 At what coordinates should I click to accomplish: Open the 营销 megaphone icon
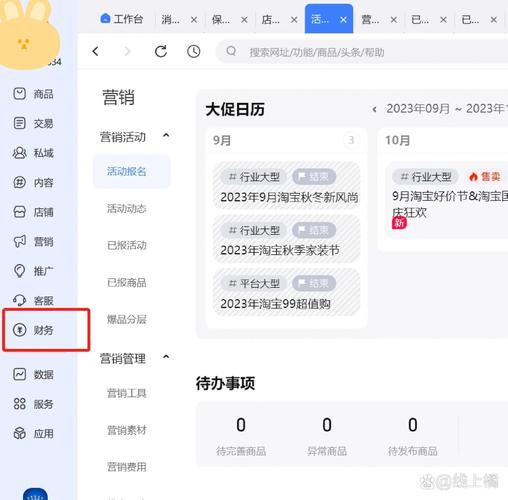pos(19,241)
